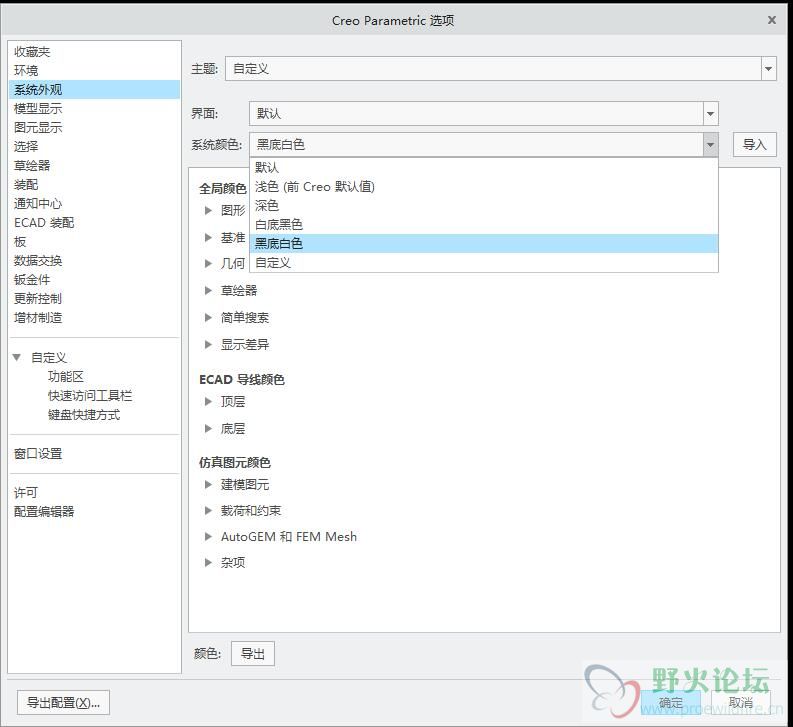Cancel with the 取消 button
Viewport: 793px width, 727px height.
[741, 703]
